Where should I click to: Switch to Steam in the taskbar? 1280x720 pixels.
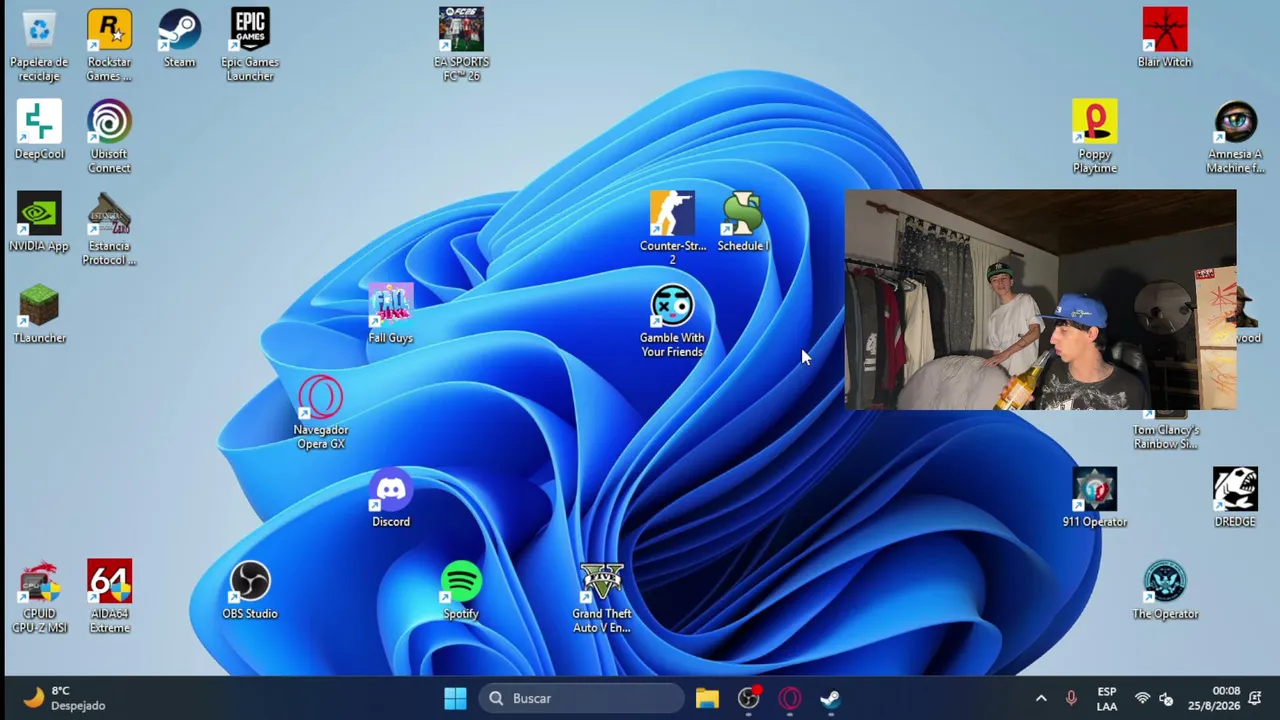click(831, 698)
